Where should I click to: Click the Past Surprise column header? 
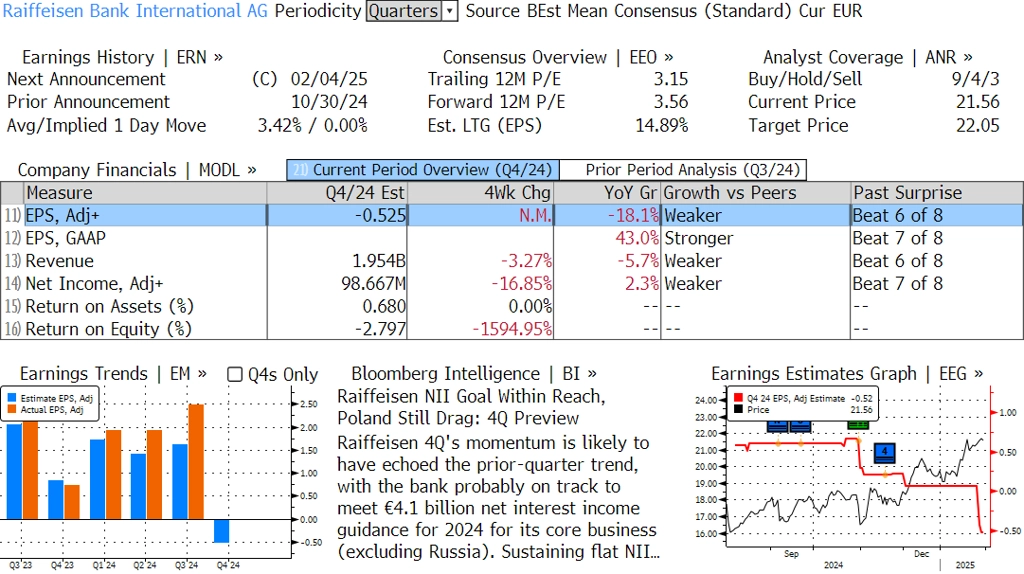click(x=936, y=193)
